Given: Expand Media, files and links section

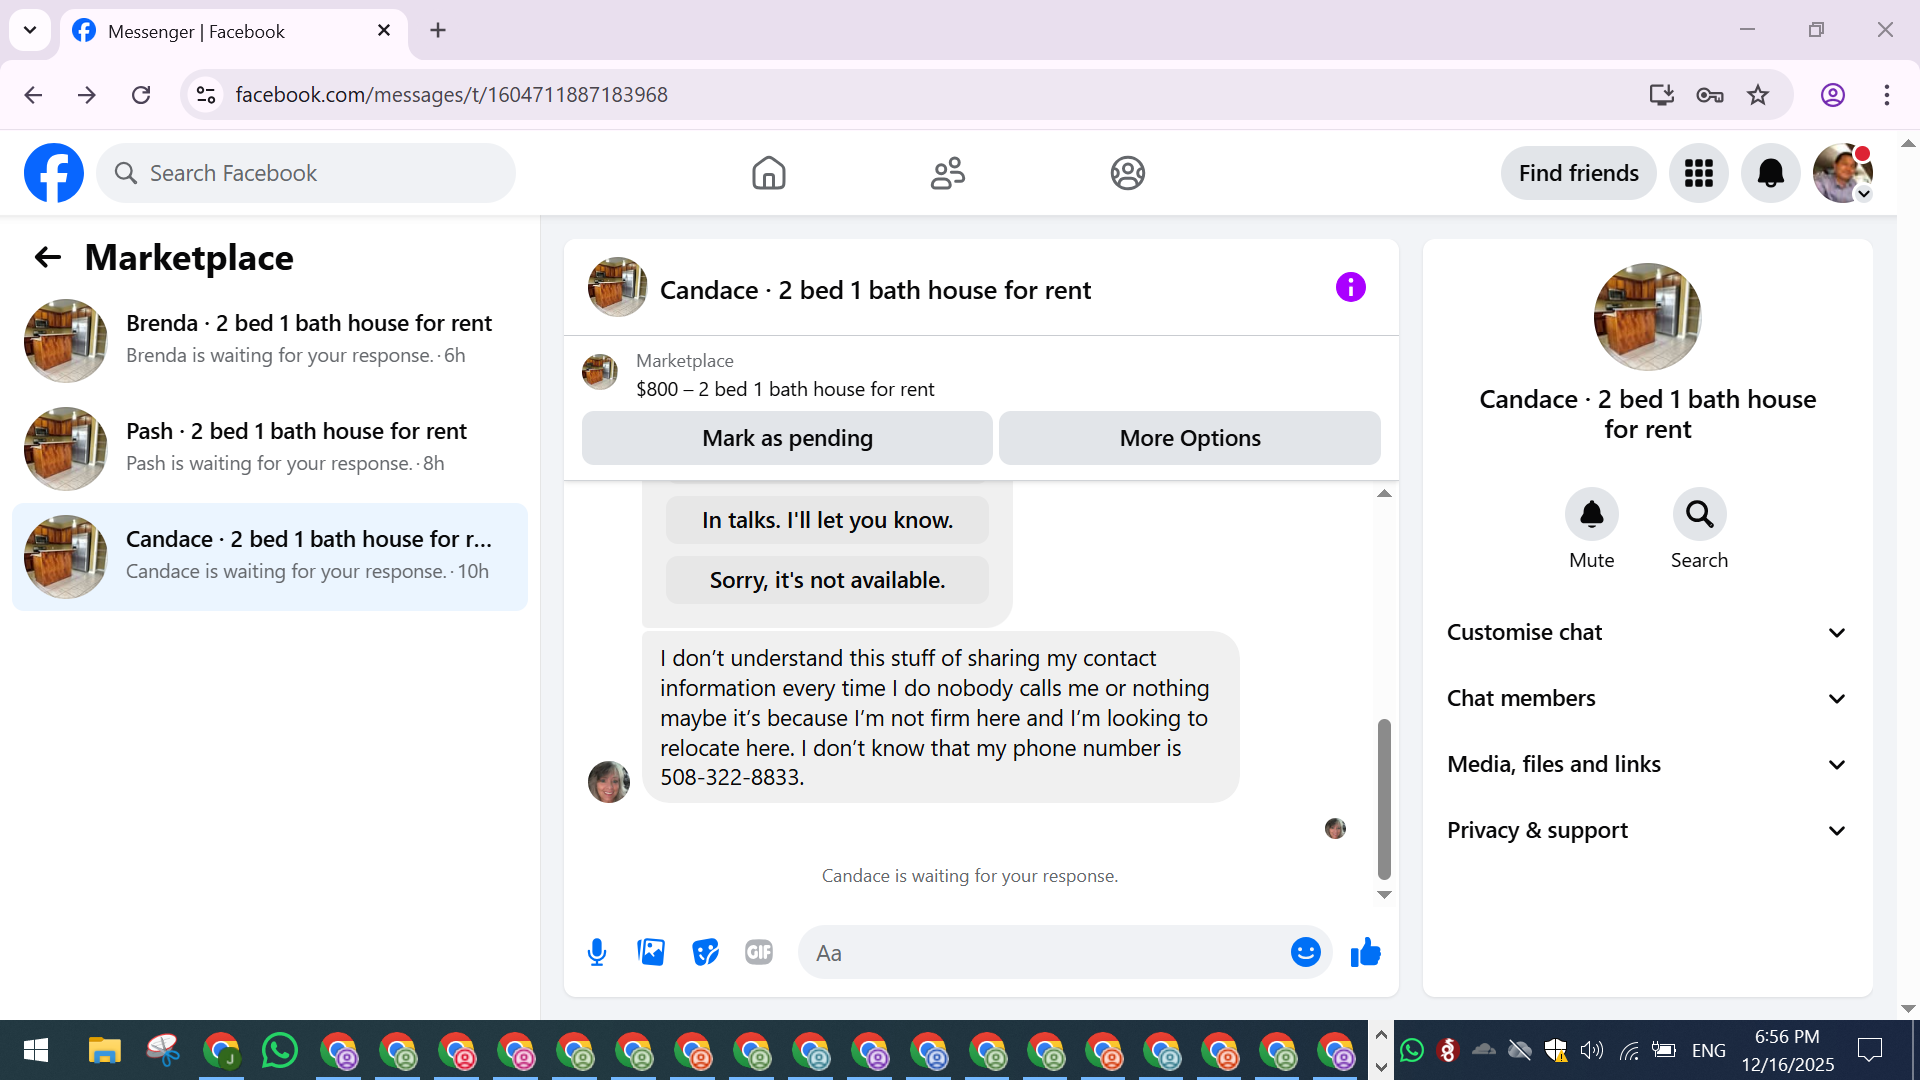Looking at the screenshot, I should pyautogui.click(x=1647, y=765).
